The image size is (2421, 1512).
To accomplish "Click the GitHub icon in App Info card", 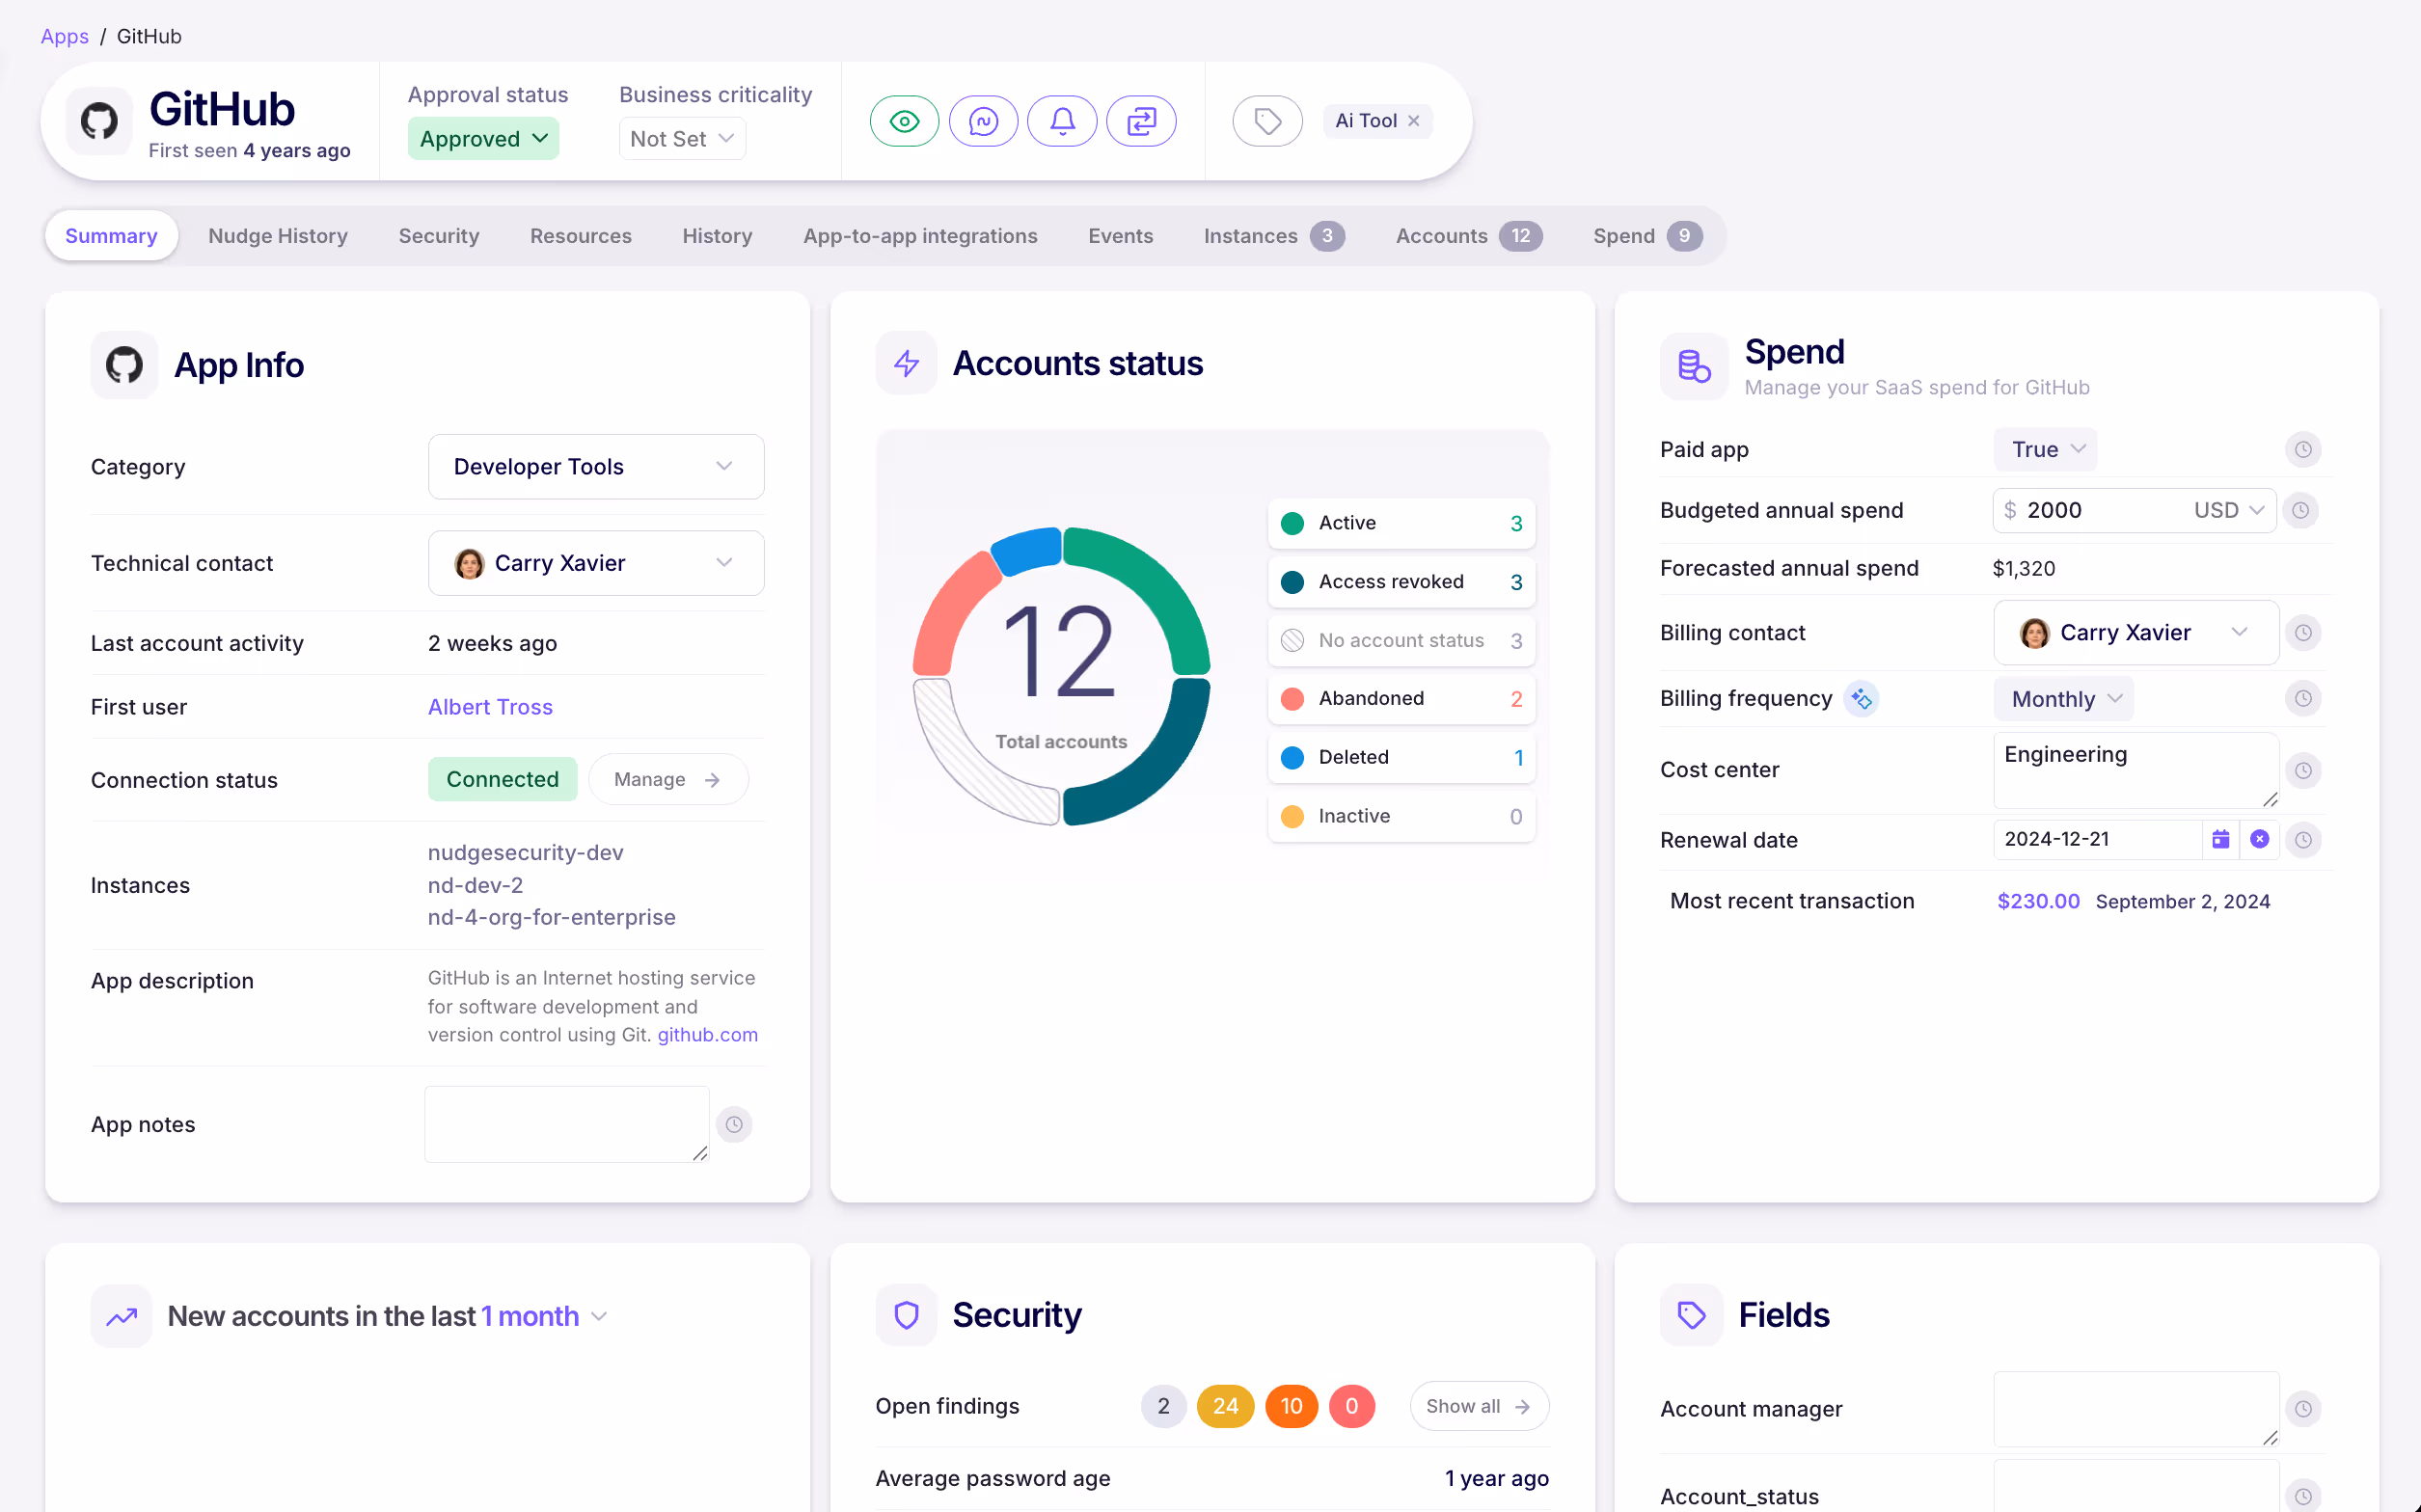I will tap(124, 365).
